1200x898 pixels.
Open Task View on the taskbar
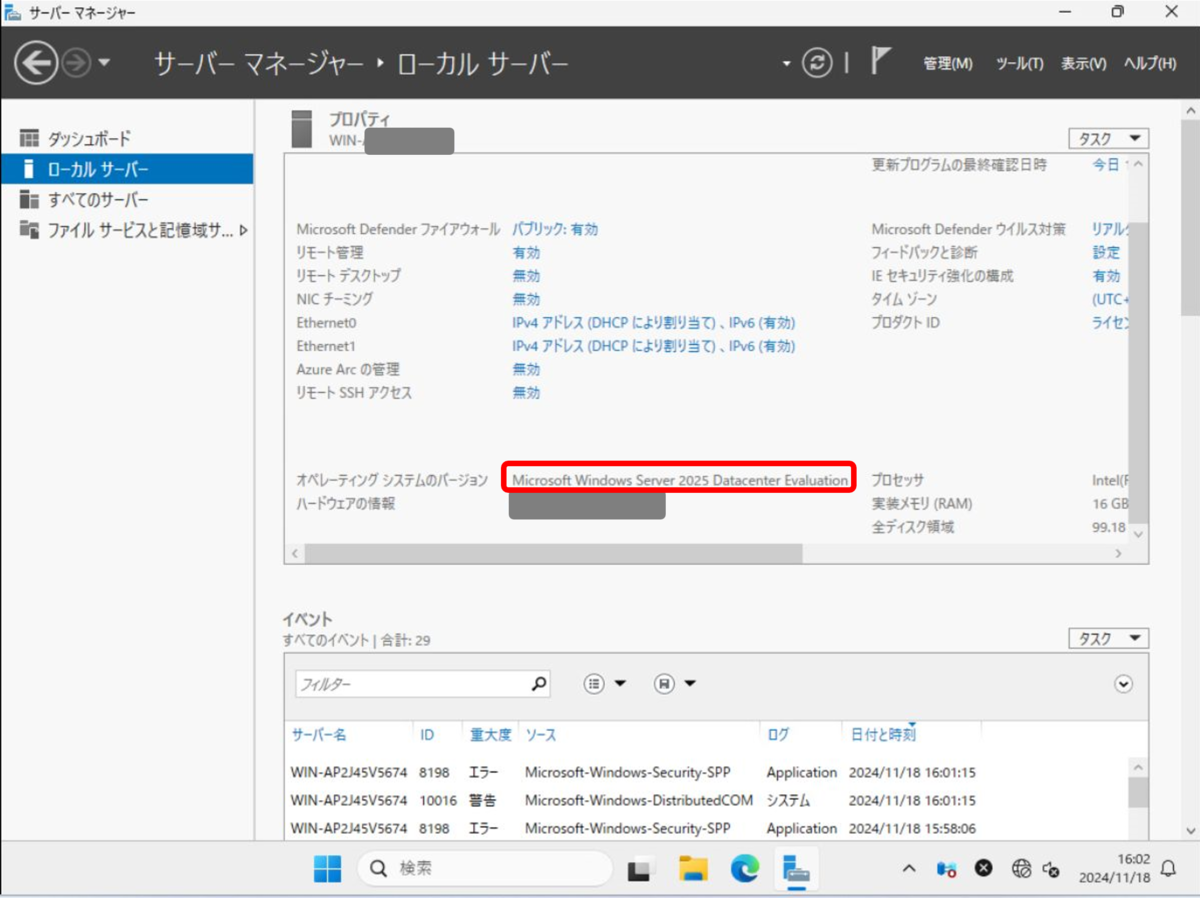pos(640,870)
